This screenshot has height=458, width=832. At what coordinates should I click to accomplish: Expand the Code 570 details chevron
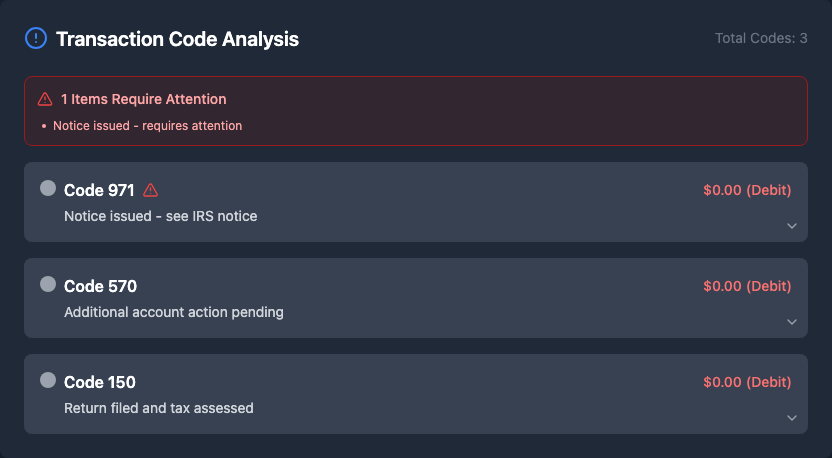click(792, 322)
